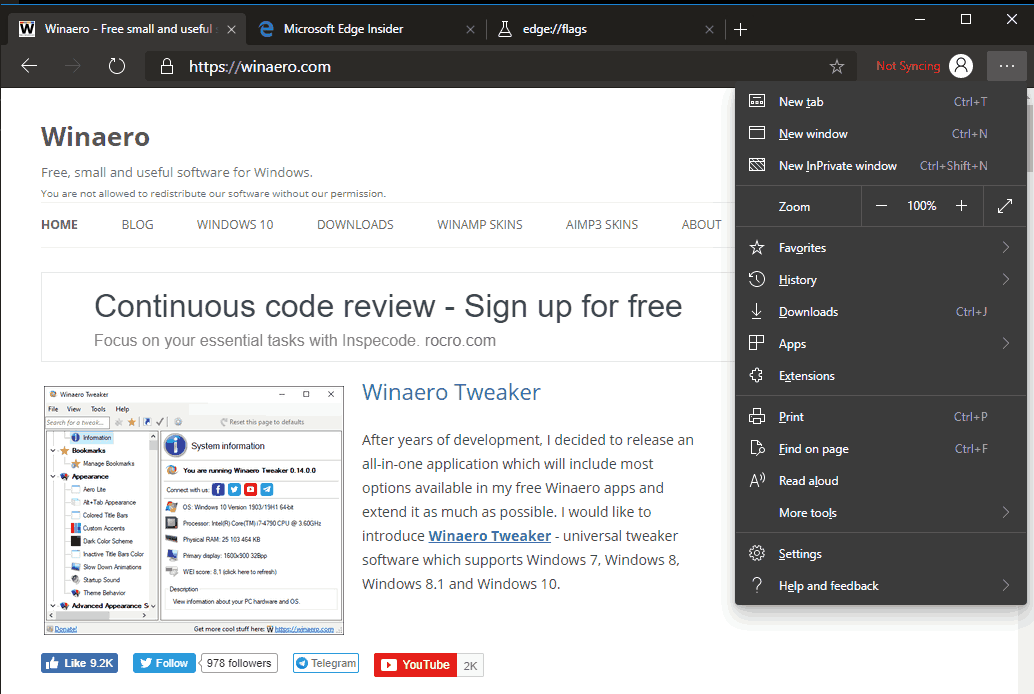This screenshot has height=694, width=1034.
Task: Click the 978 followers counter
Action: click(239, 663)
